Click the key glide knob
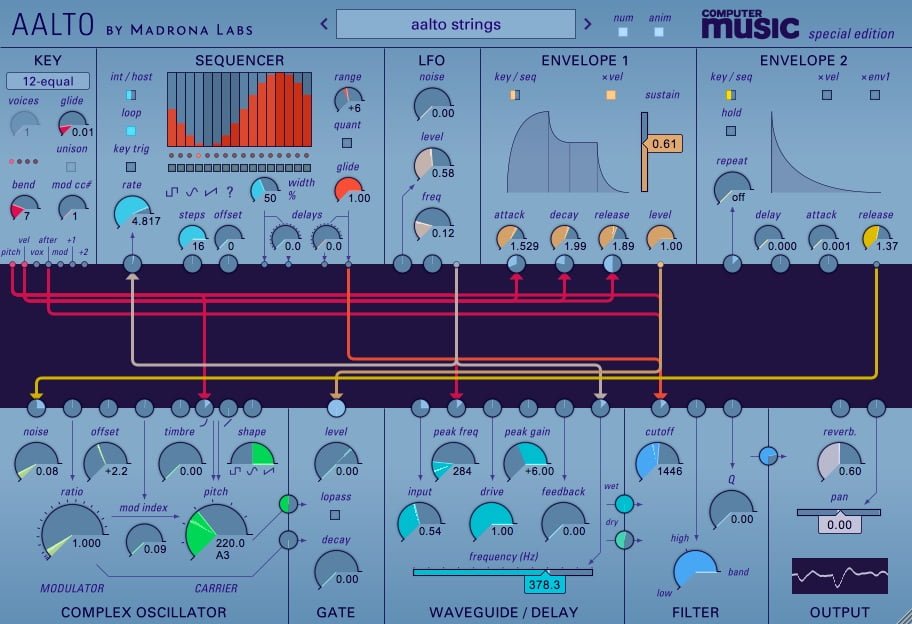Image resolution: width=912 pixels, height=624 pixels. (x=73, y=124)
